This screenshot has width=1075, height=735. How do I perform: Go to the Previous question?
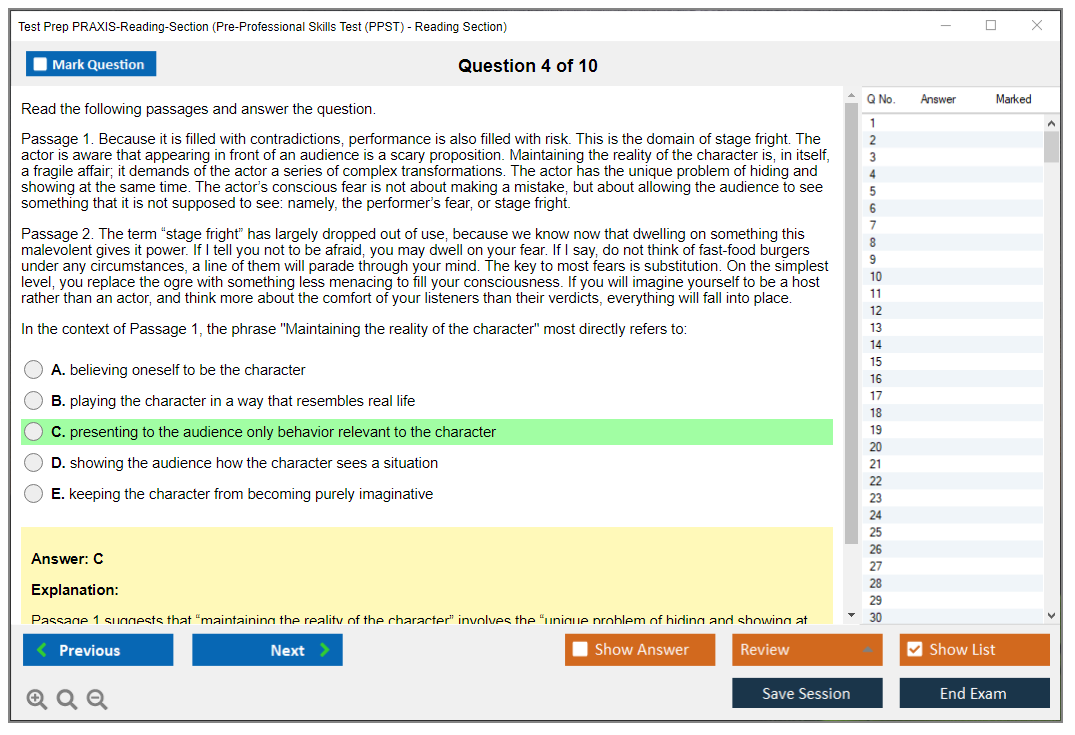98,650
